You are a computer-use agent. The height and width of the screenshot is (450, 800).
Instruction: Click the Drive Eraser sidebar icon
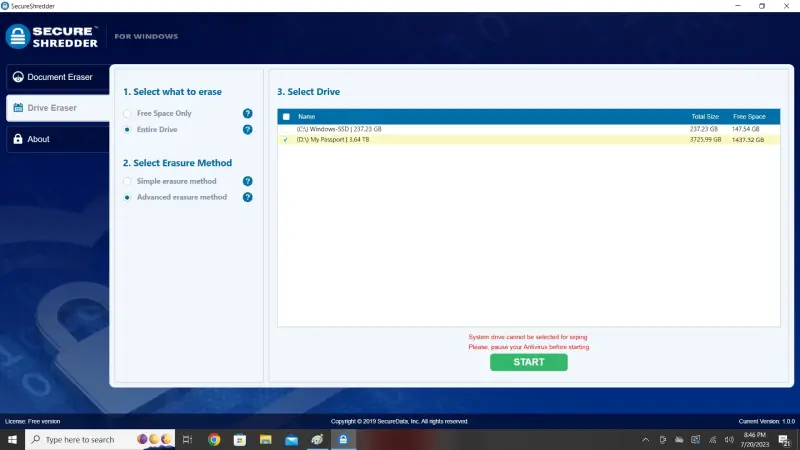pos(18,108)
